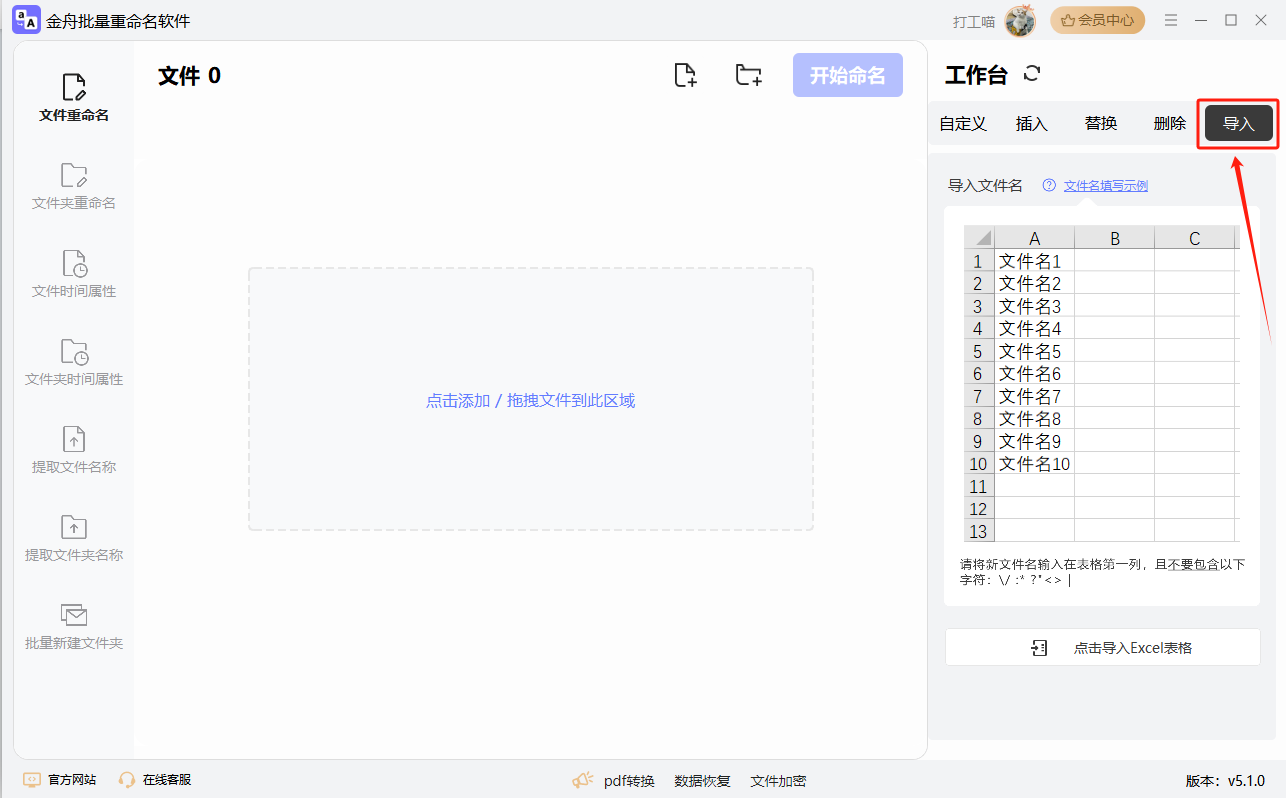Open 提取文件名称 in the sidebar

74,450
